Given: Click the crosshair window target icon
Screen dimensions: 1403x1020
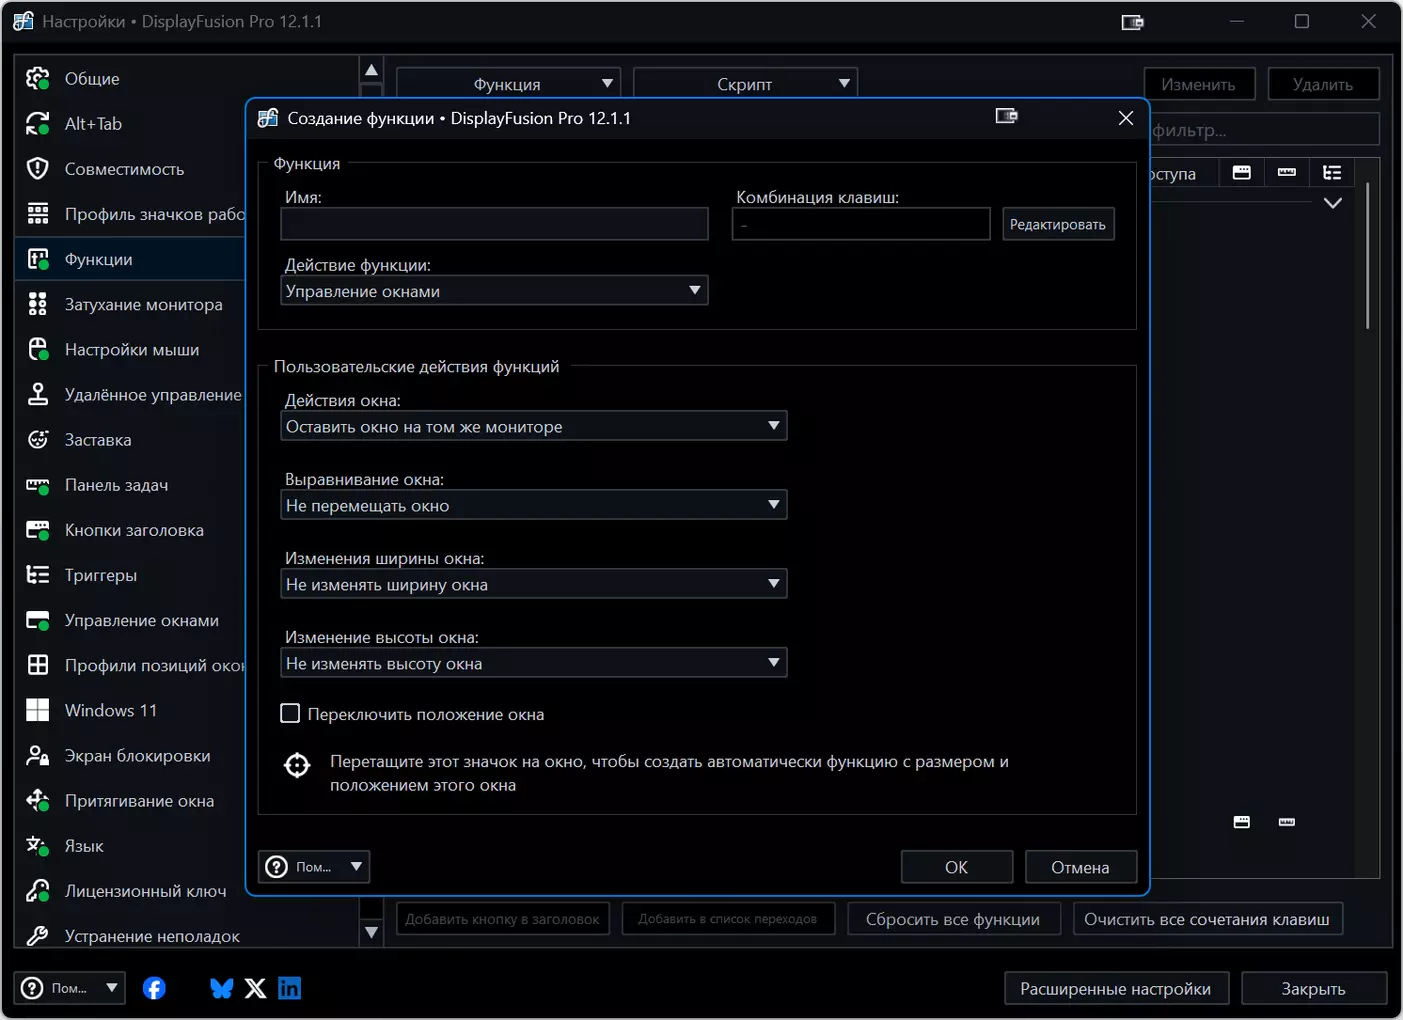Looking at the screenshot, I should [x=297, y=765].
